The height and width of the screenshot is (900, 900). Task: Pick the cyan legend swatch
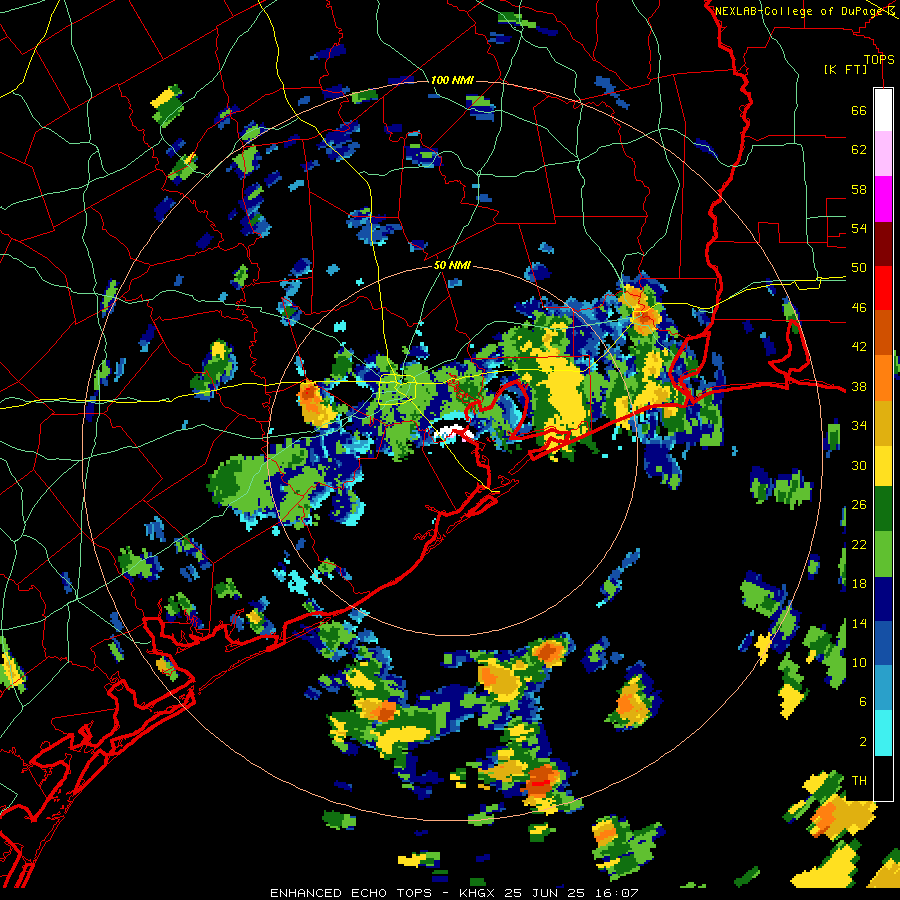pyautogui.click(x=883, y=733)
